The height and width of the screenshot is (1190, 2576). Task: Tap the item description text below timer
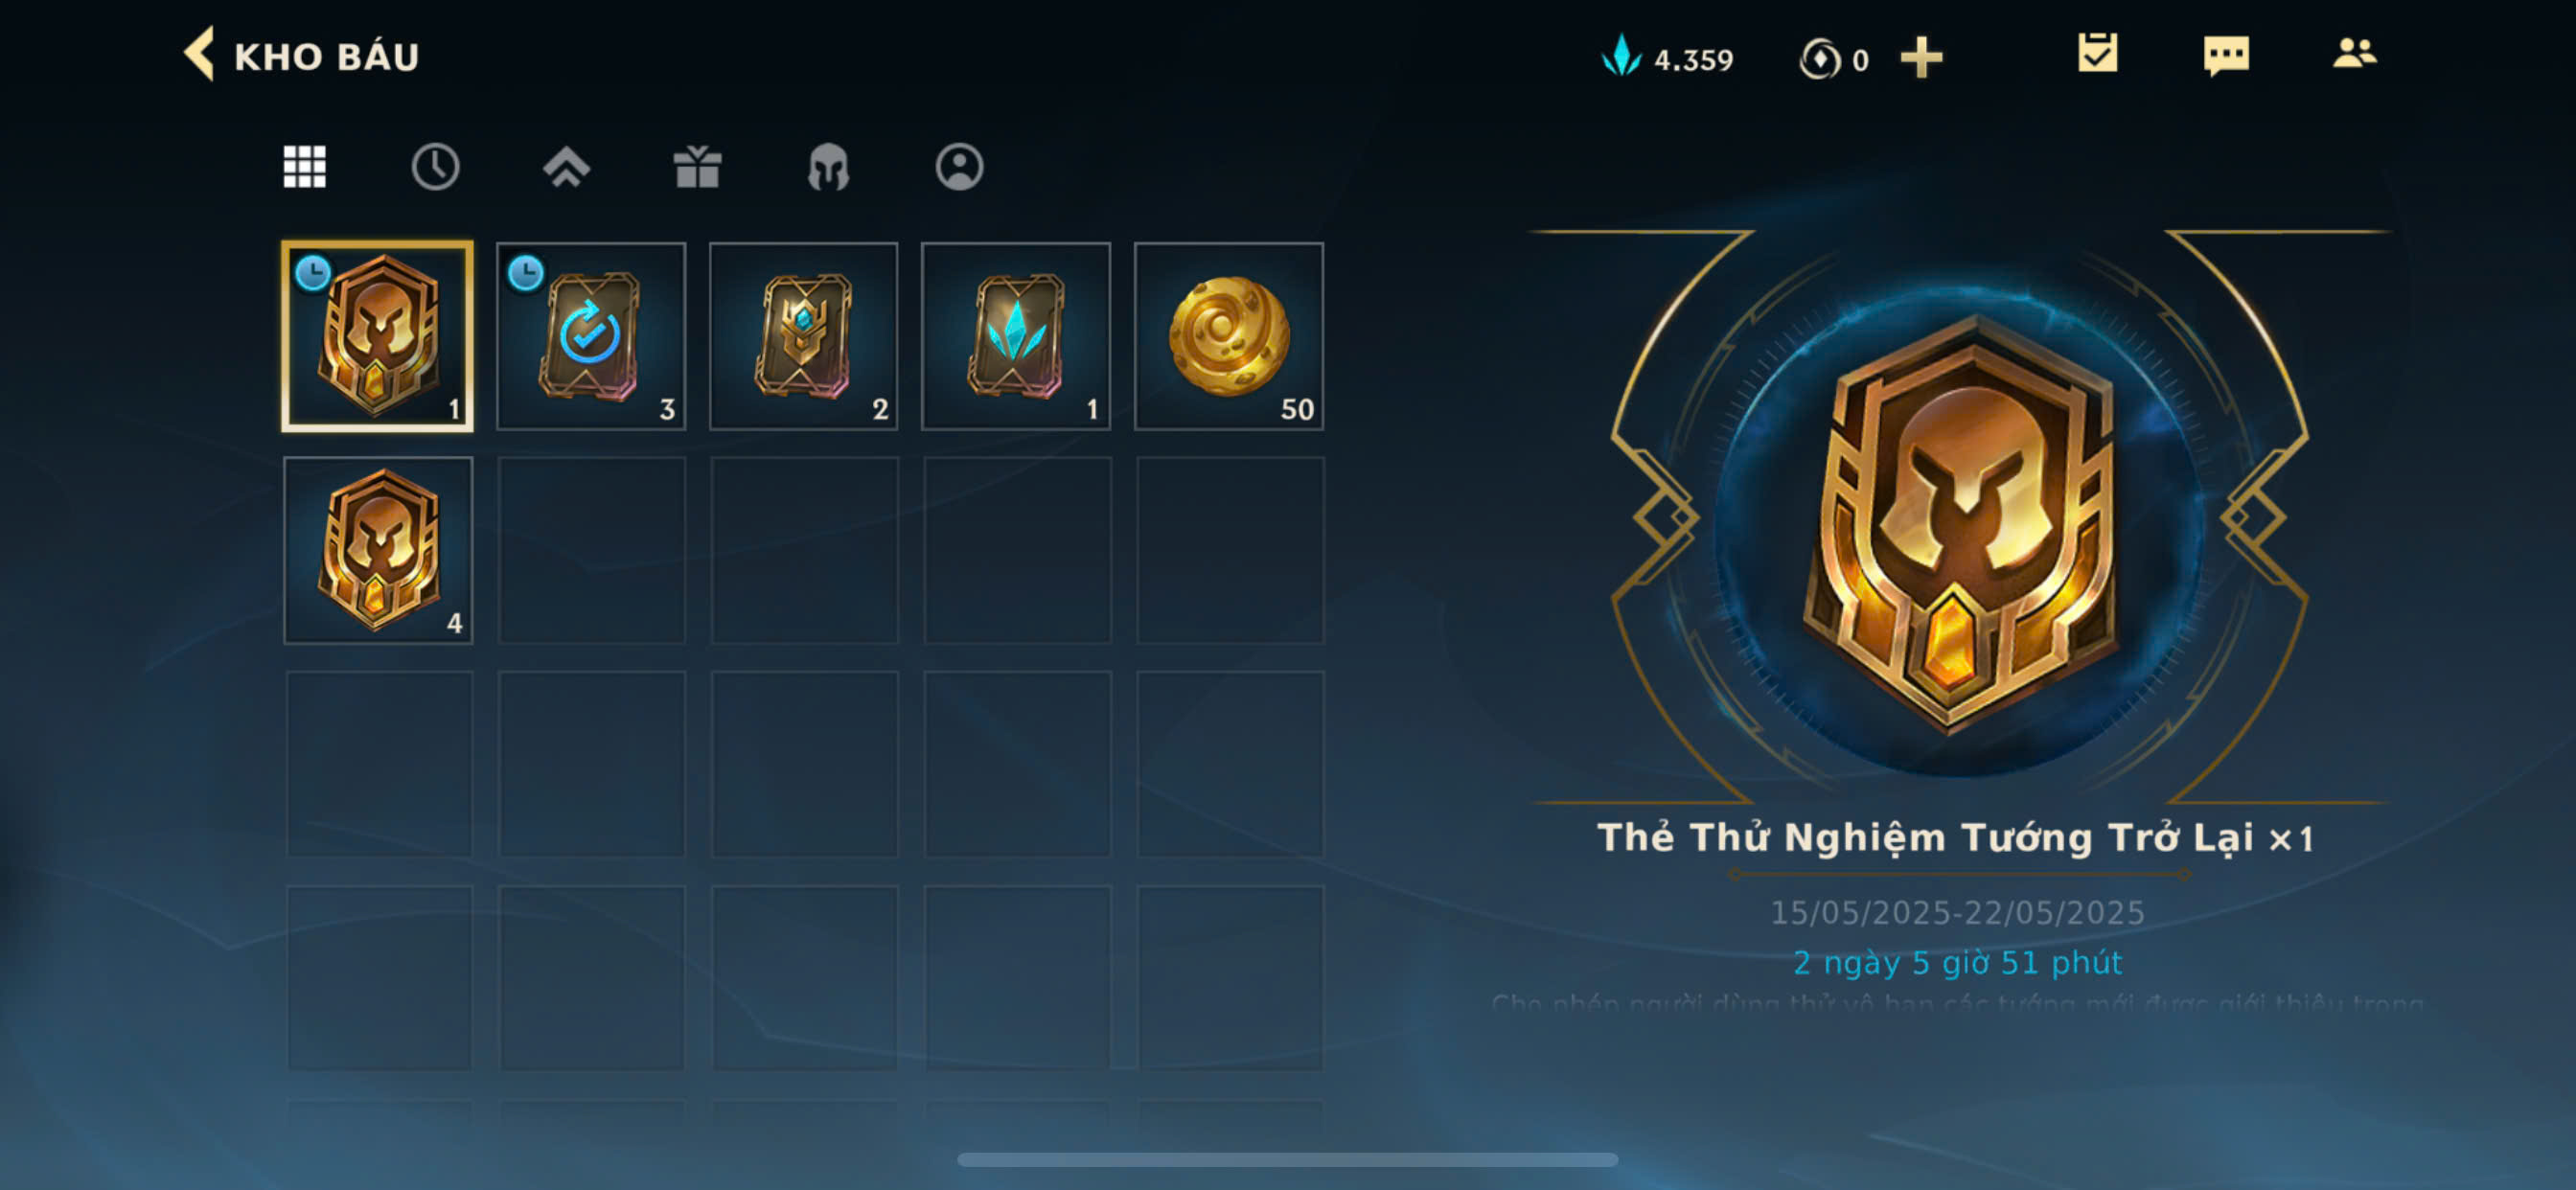[x=1957, y=1001]
